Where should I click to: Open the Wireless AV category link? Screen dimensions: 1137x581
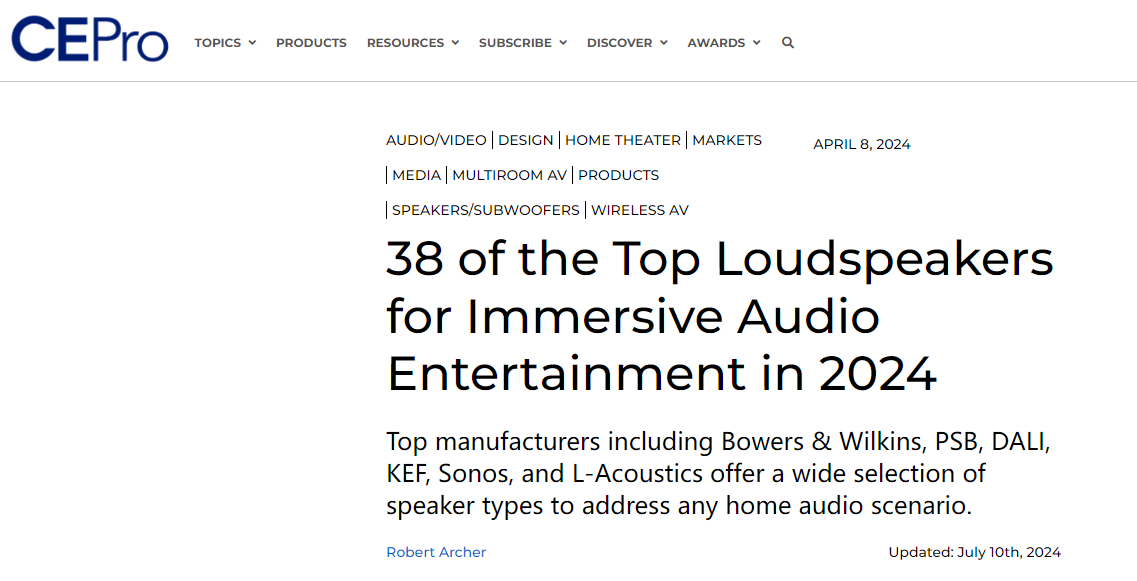pyautogui.click(x=639, y=210)
